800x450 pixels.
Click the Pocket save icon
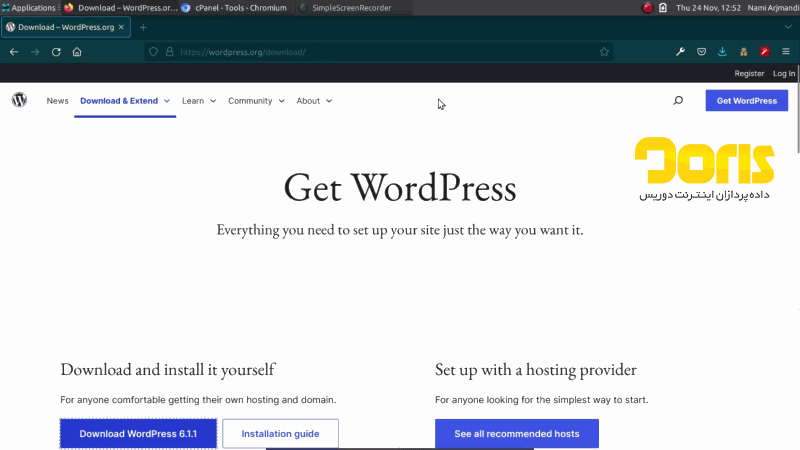702,52
